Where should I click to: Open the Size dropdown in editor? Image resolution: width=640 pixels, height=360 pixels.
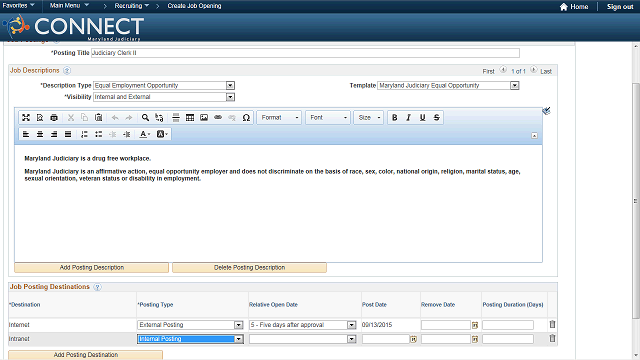(x=369, y=118)
